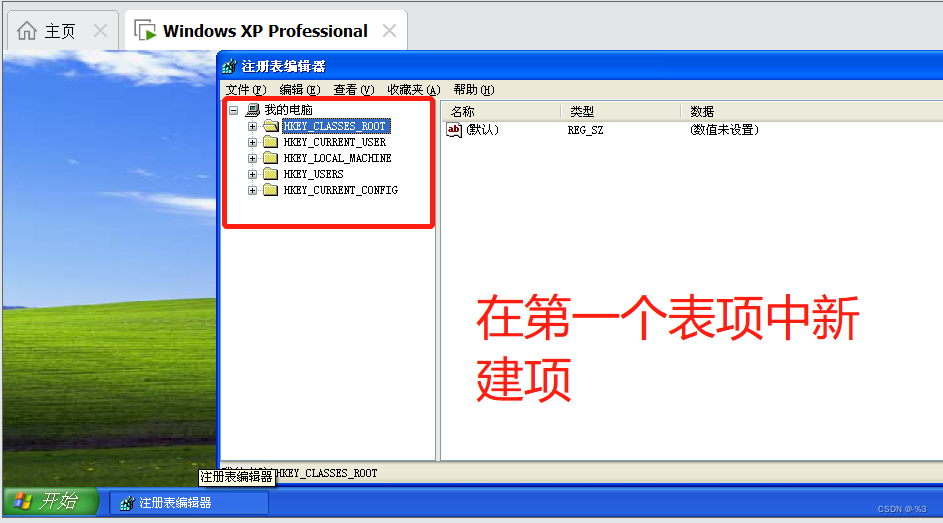Click the HKEY_LOCAL_MACHINE folder icon

[271, 158]
